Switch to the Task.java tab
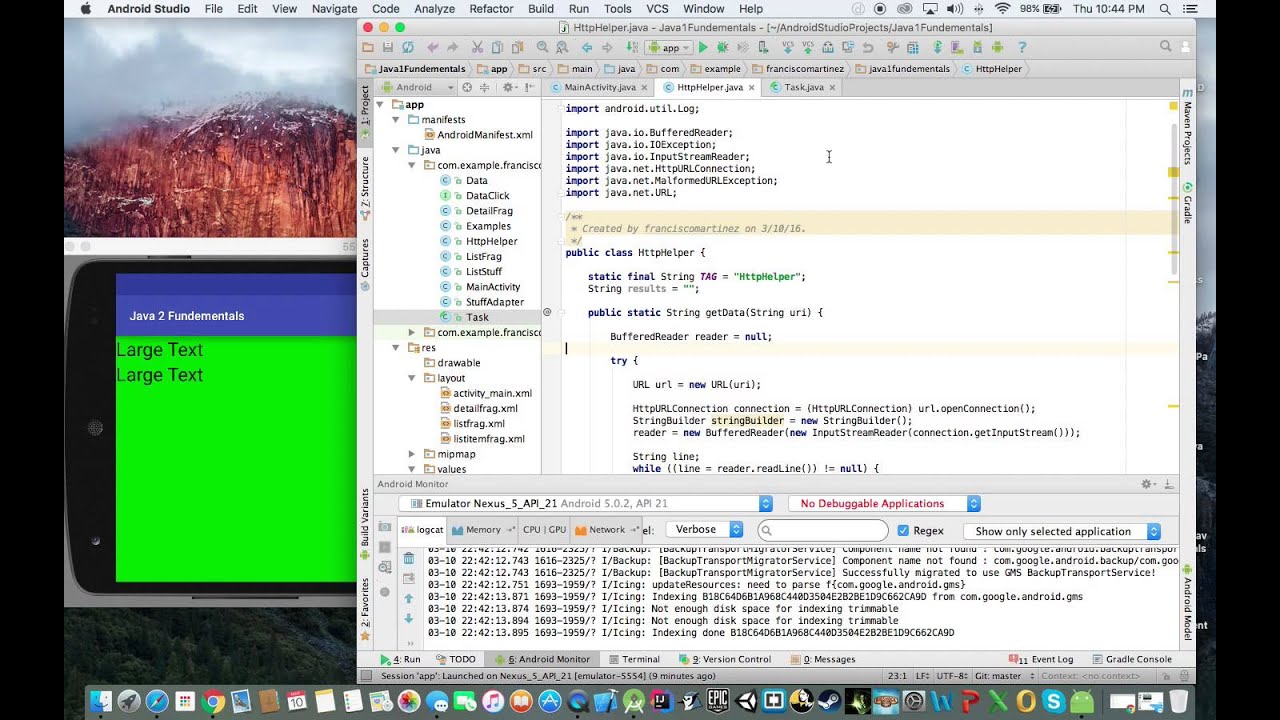Screen dimensions: 1280x720 [x=802, y=87]
